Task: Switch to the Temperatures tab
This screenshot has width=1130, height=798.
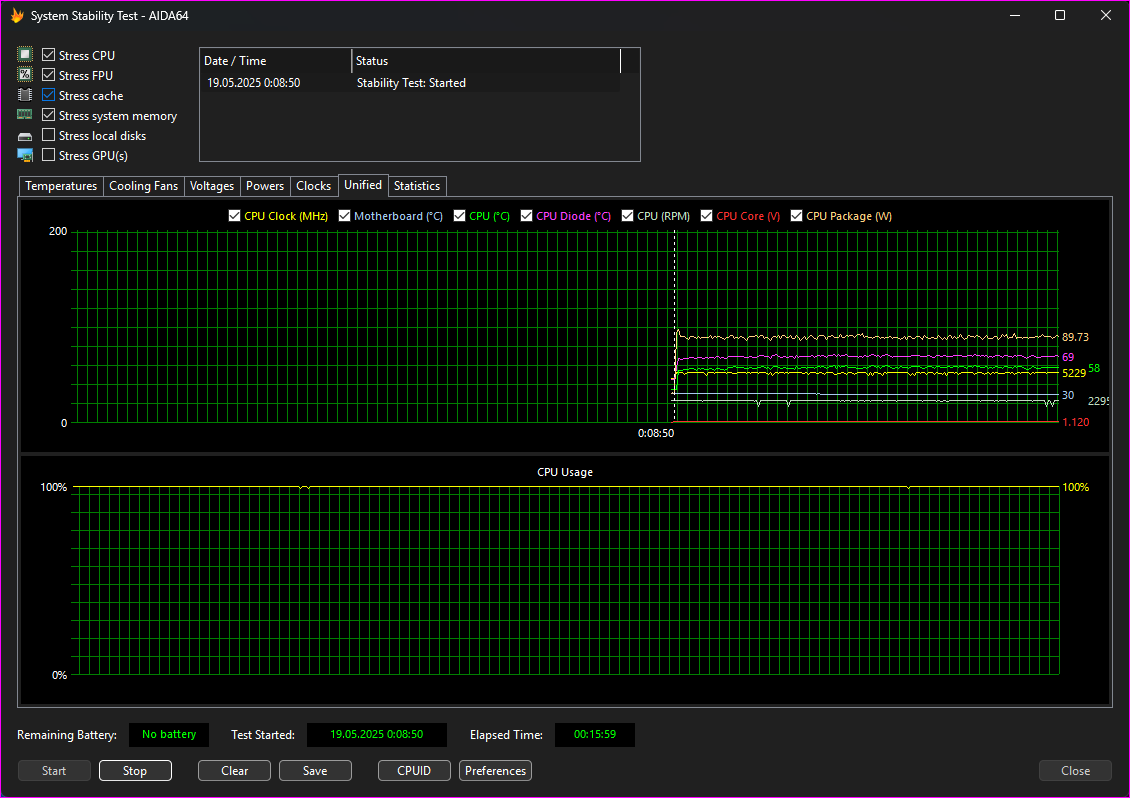Action: tap(61, 186)
